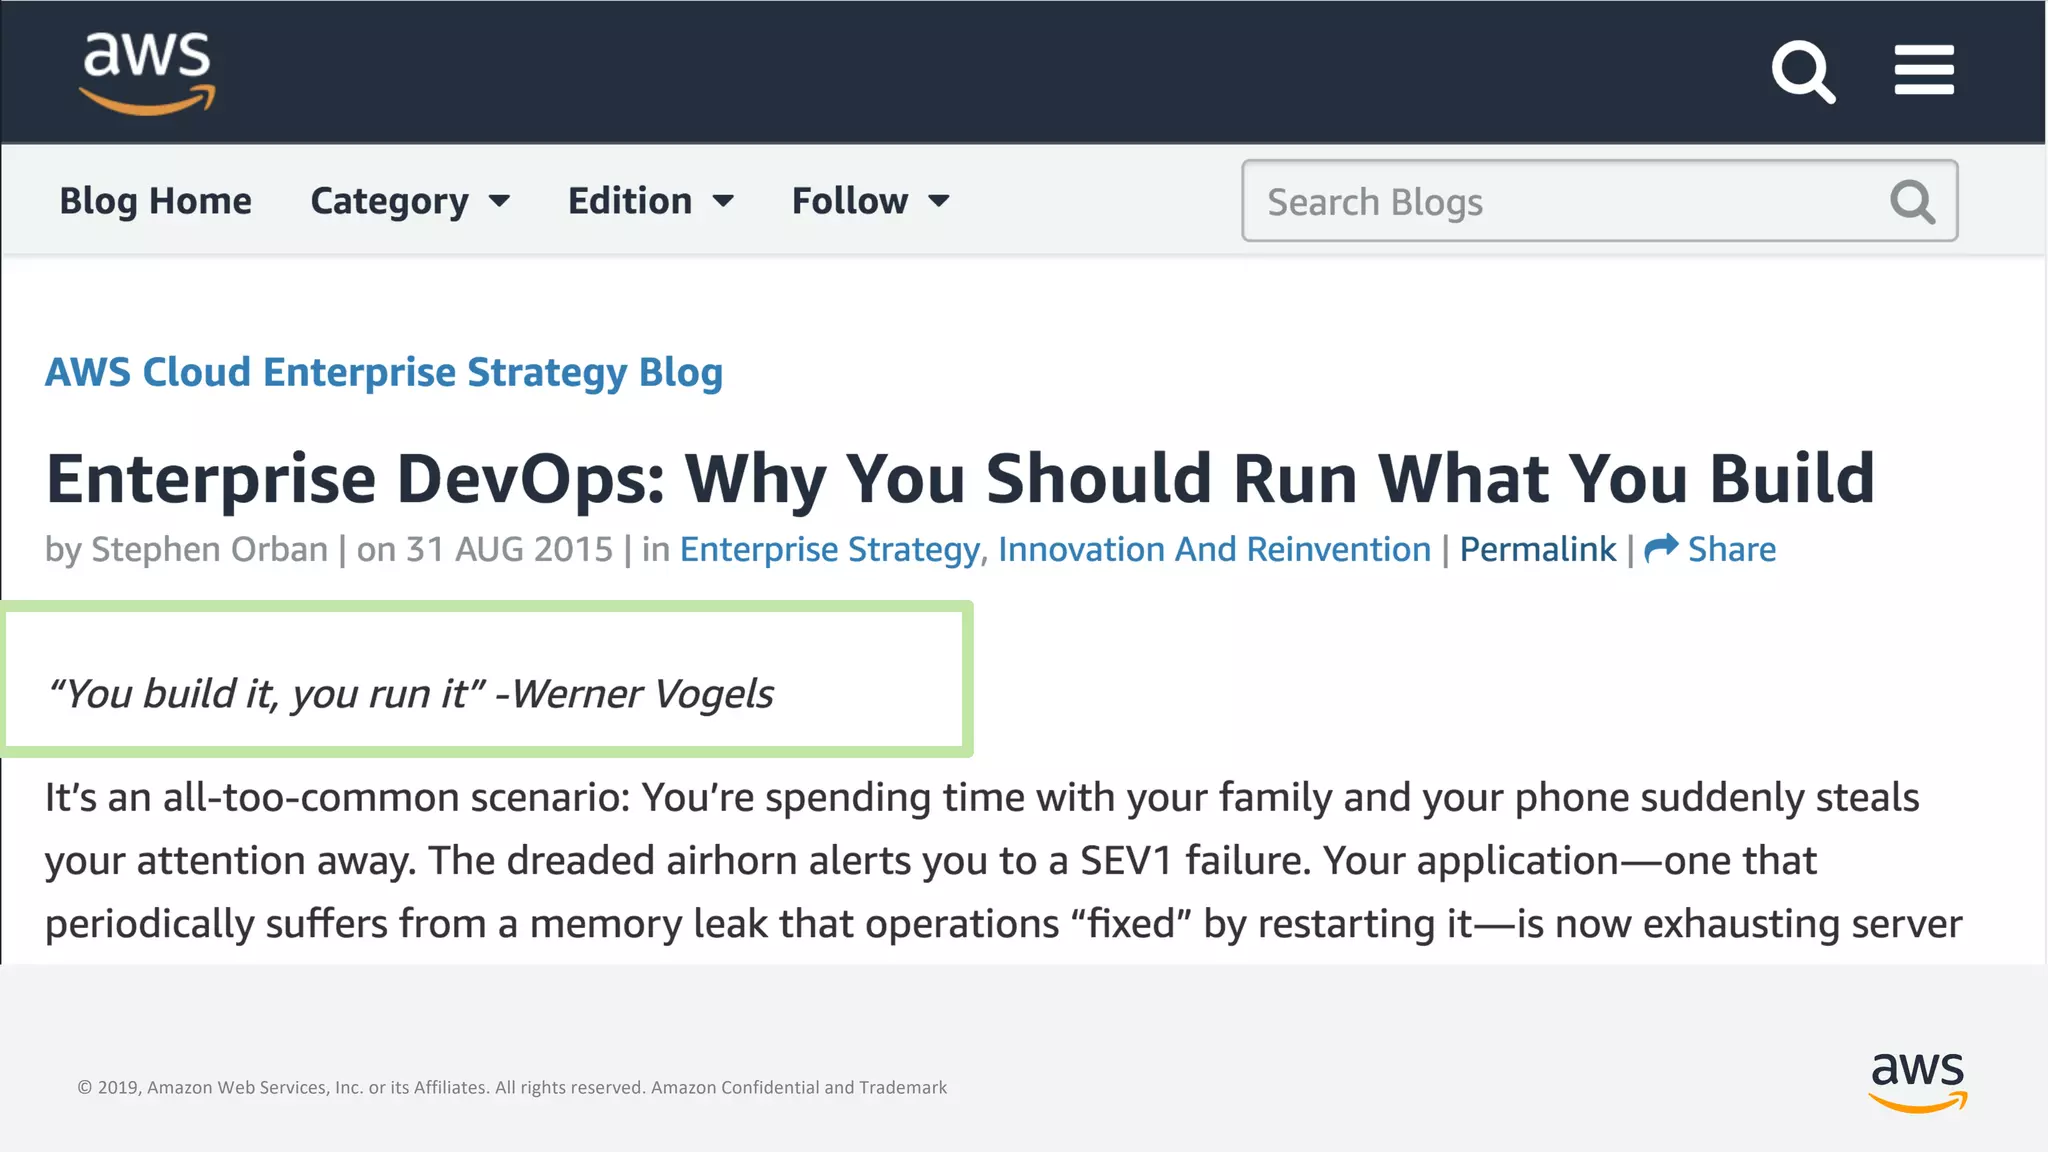Focus the Search Blogs input field
This screenshot has width=2048, height=1152.
(x=1599, y=201)
